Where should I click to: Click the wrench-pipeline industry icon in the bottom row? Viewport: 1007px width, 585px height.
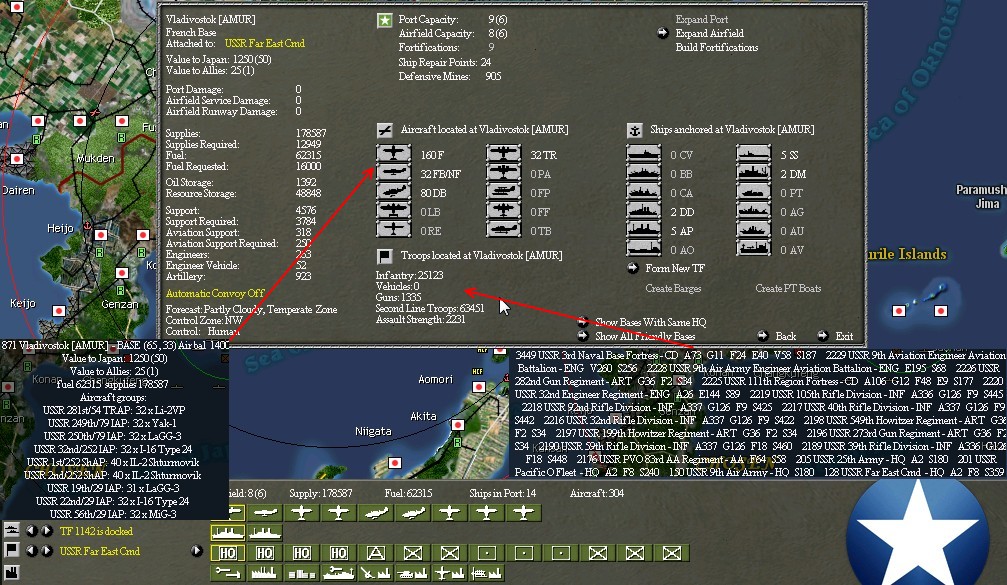[x=228, y=572]
